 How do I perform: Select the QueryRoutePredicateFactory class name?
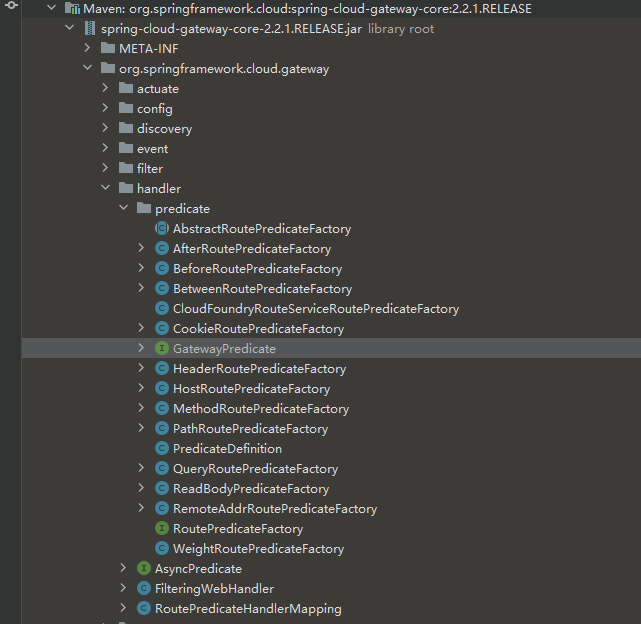(256, 469)
